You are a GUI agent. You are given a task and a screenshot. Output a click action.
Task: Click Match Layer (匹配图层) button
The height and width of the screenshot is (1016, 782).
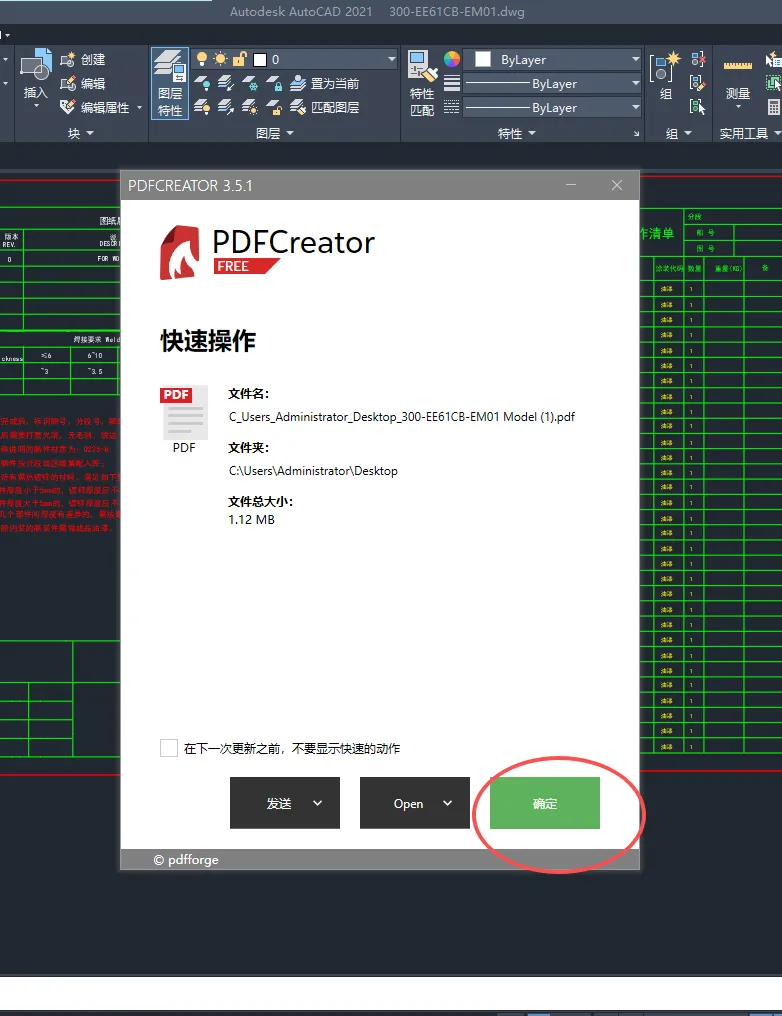[x=325, y=107]
